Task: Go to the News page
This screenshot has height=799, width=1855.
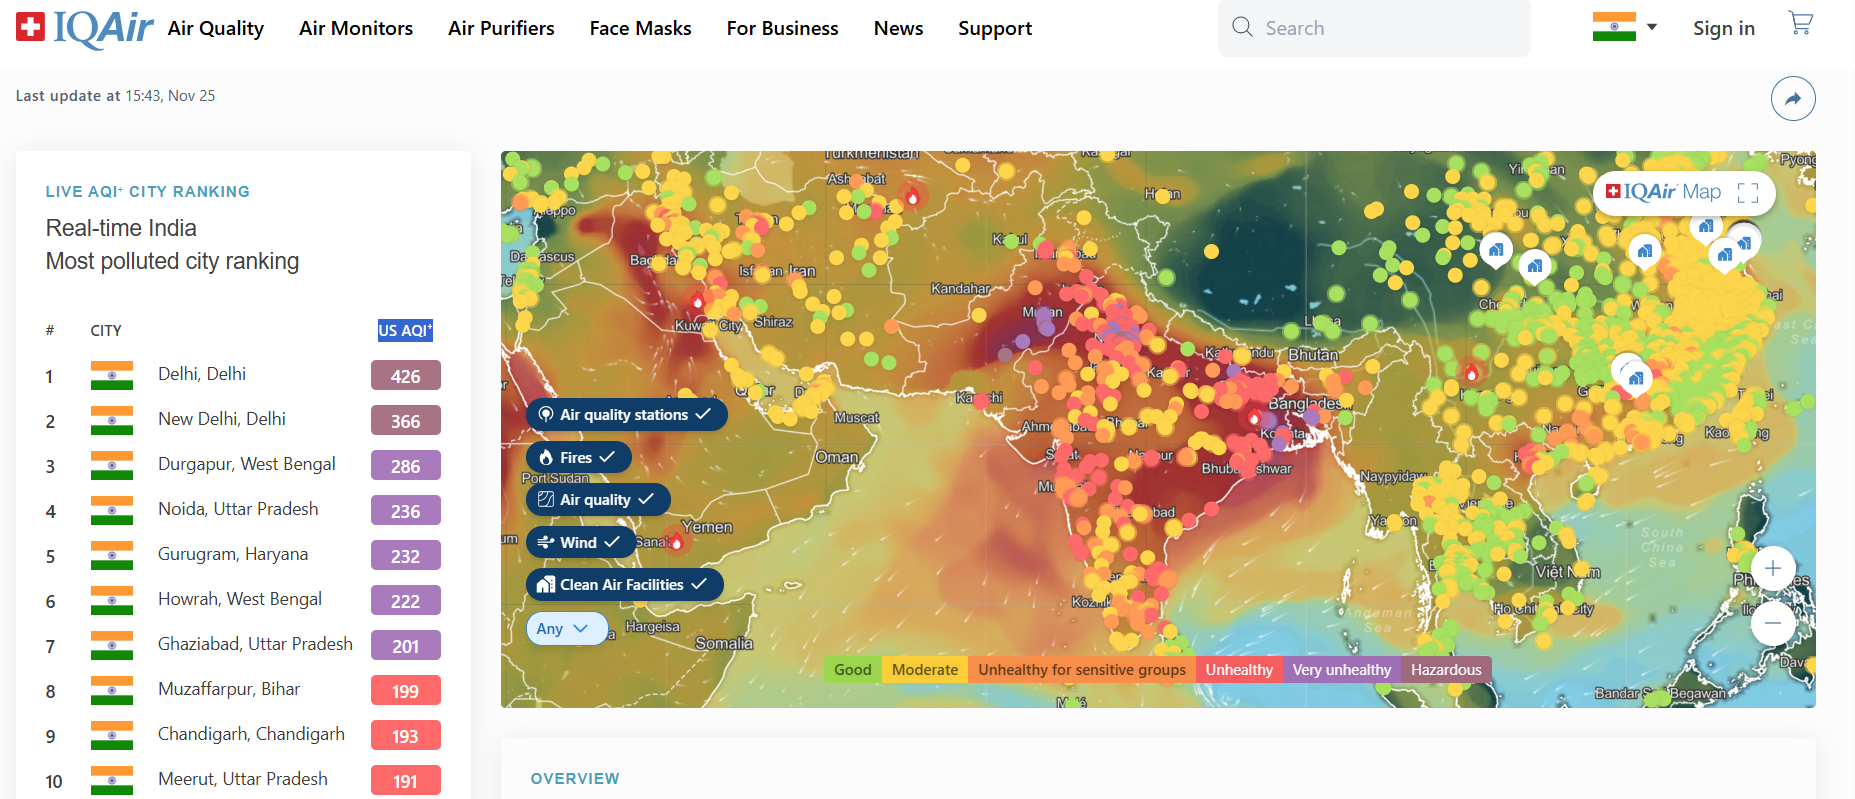Action: click(898, 28)
